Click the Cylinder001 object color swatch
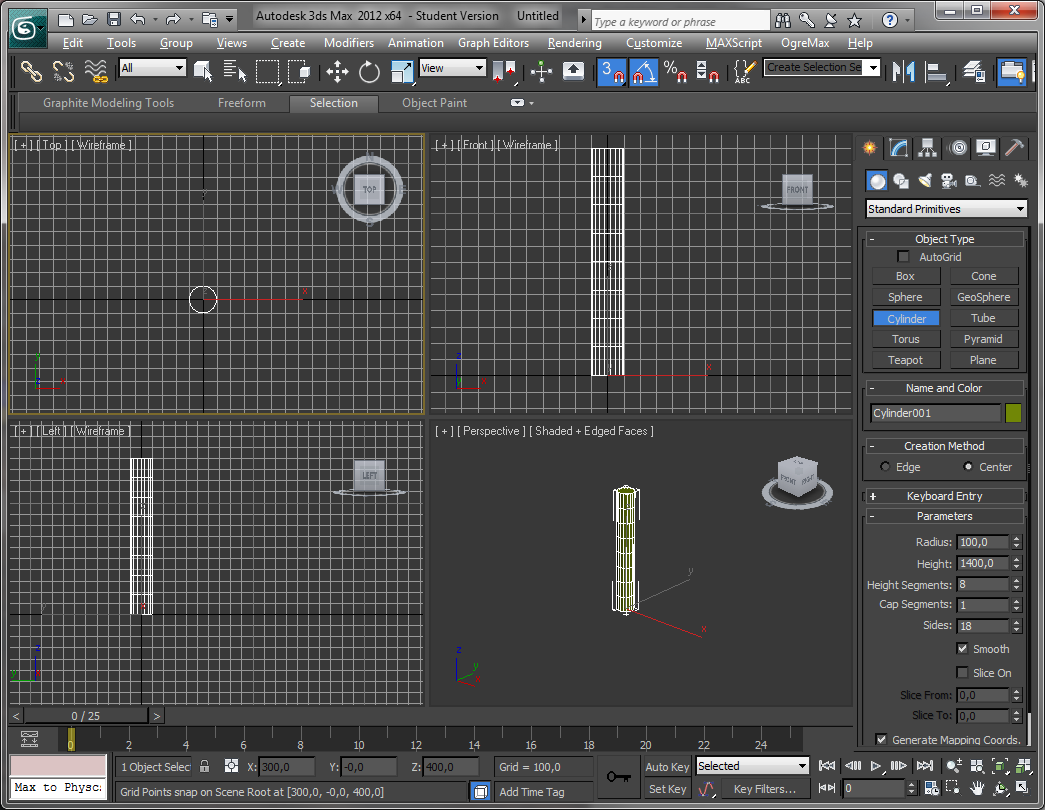The image size is (1045, 810). (1013, 412)
